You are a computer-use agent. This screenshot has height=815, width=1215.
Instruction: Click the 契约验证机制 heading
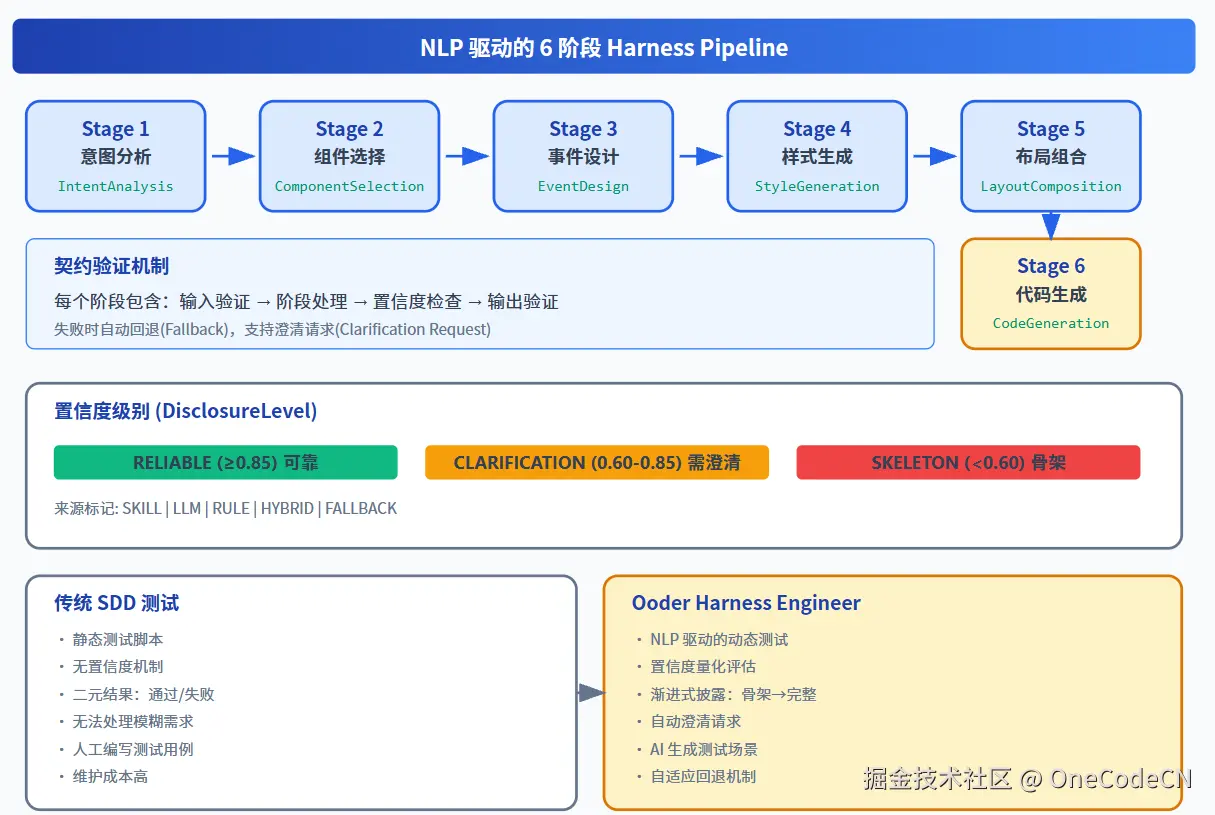(111, 266)
